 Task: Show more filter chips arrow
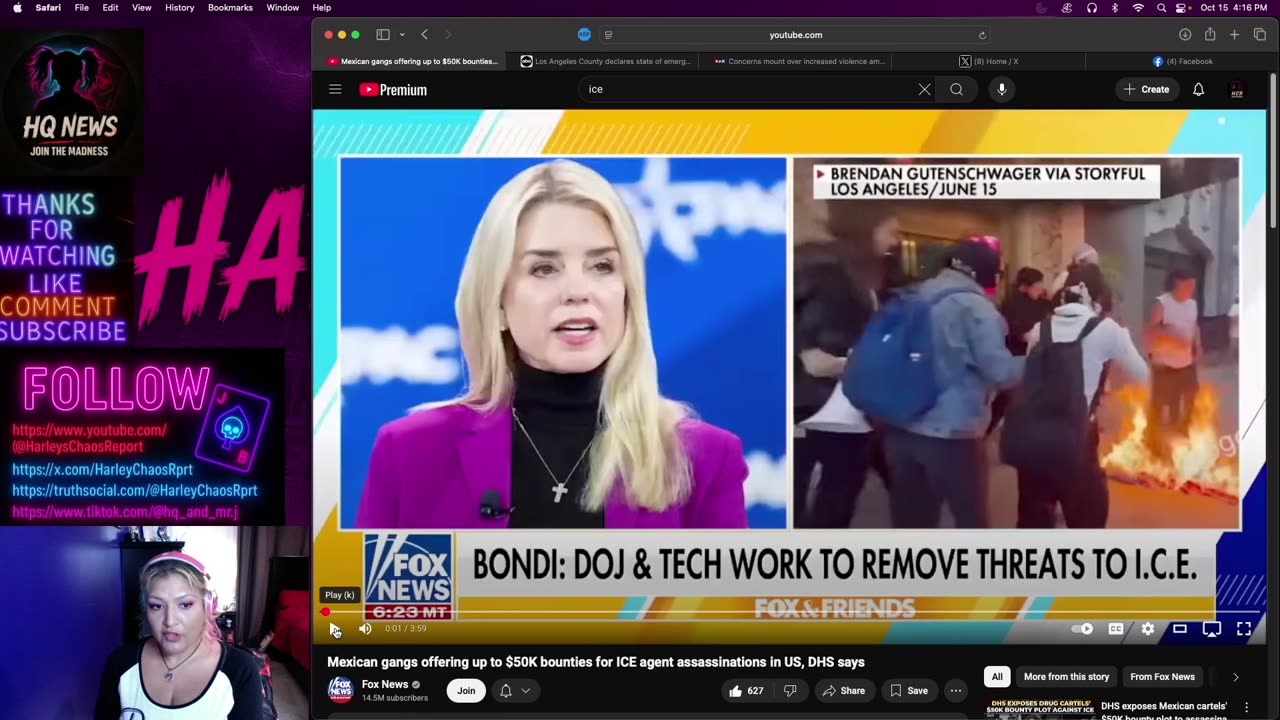coord(1236,677)
